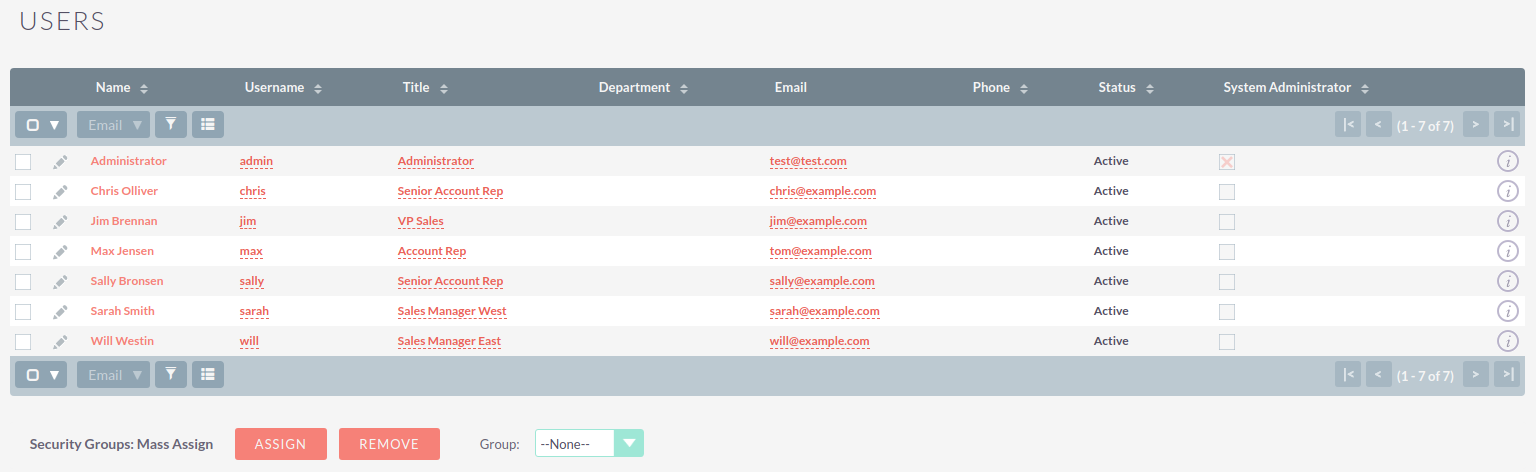Screen dimensions: 1536x472
Task: Click Max Jensen's Active status text
Action: tap(1111, 251)
